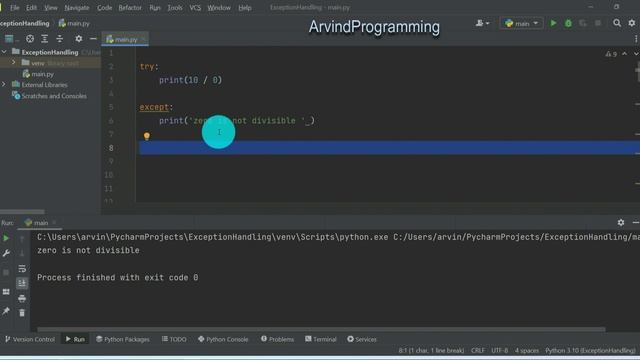Screen dimensions: 640x360
Task: Open TODO tool window
Action: (x=174, y=339)
